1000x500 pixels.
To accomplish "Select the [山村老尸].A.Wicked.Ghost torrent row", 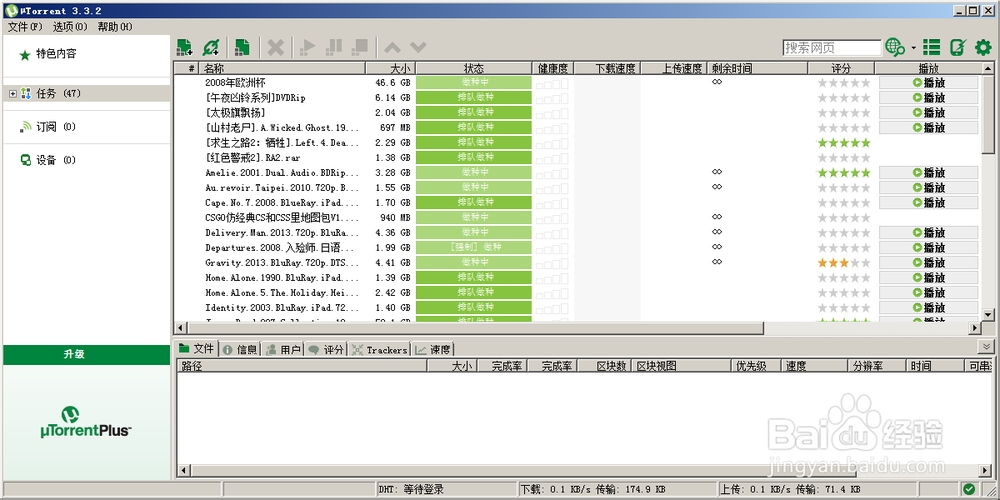I will 577,128.
